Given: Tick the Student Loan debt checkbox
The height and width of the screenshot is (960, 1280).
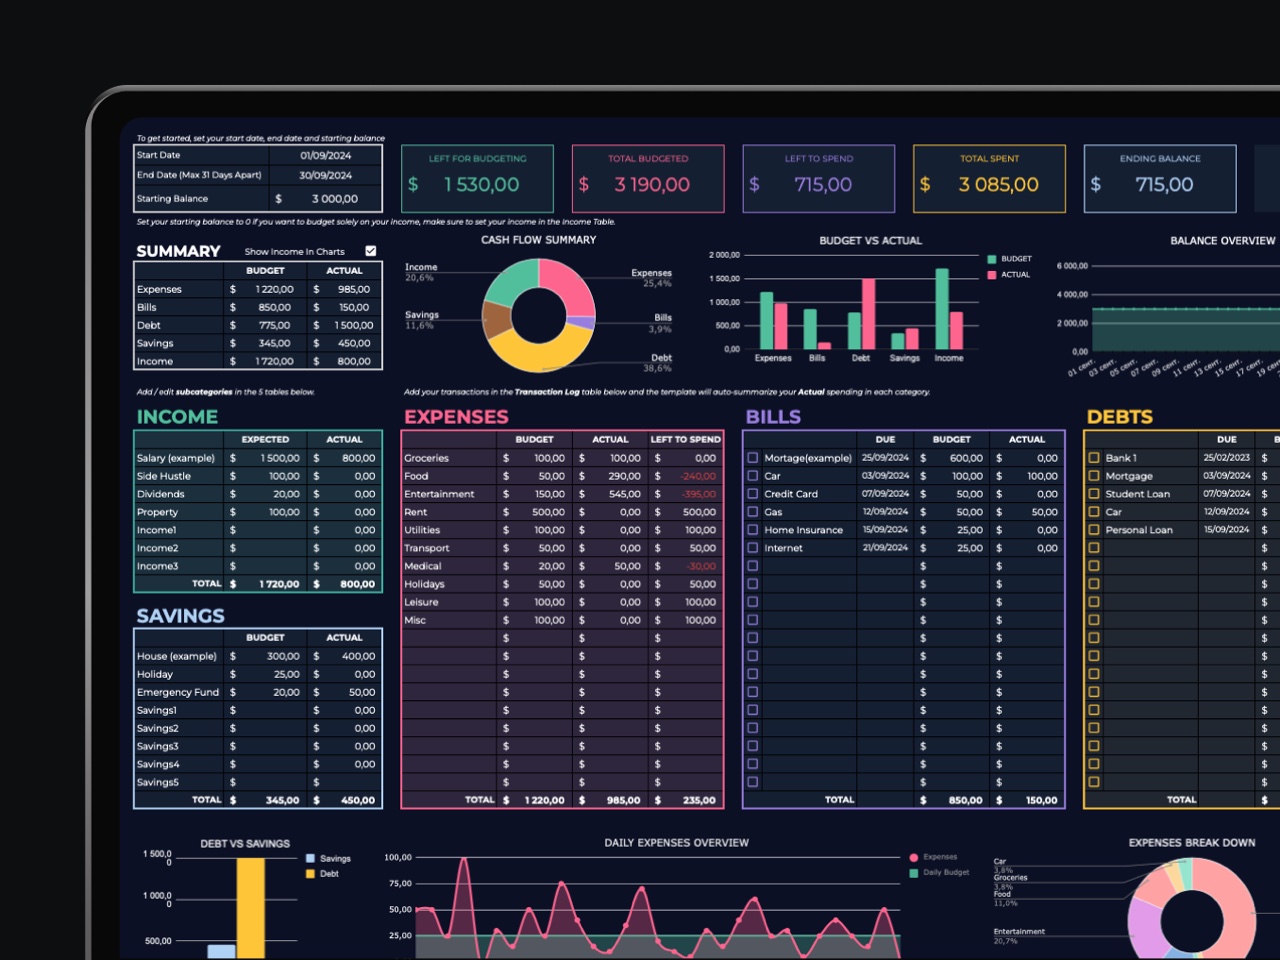Looking at the screenshot, I should [1094, 494].
